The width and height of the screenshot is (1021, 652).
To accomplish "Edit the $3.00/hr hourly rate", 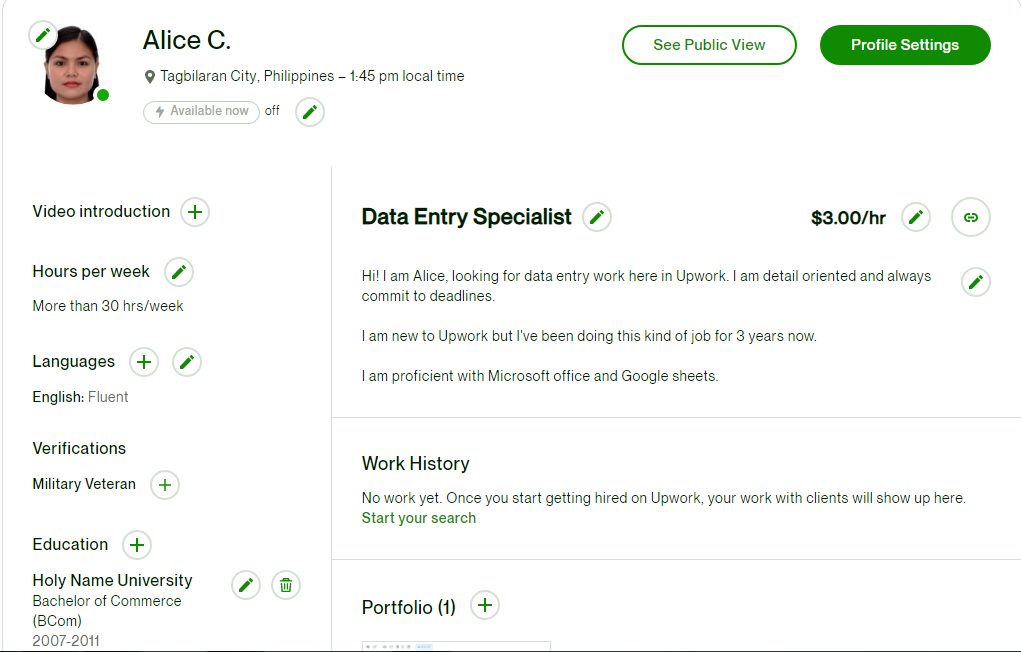I will [916, 218].
